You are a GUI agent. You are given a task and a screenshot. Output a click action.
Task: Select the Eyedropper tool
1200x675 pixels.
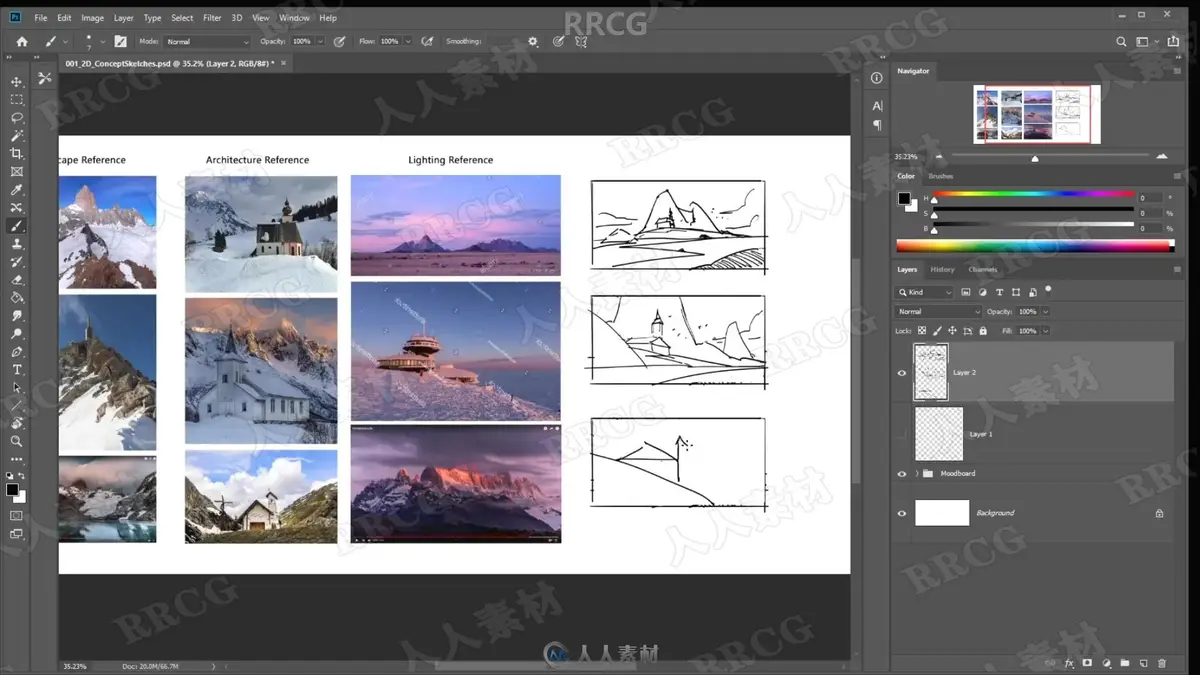pos(16,190)
